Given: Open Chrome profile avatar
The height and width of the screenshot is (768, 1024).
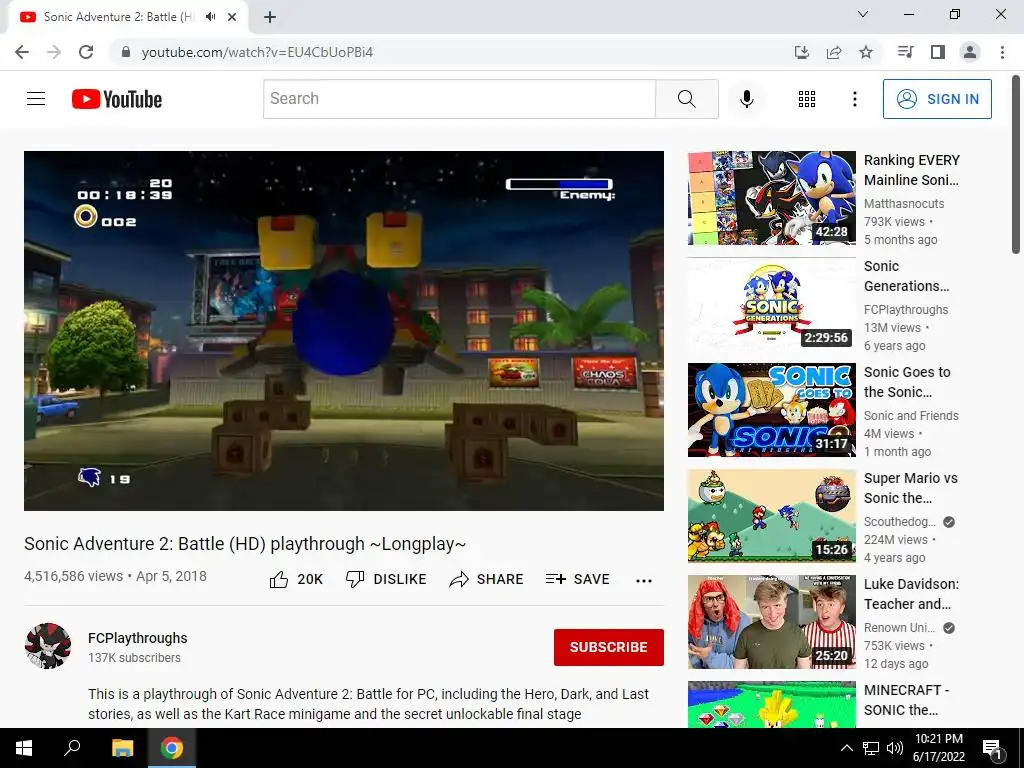Looking at the screenshot, I should [970, 52].
